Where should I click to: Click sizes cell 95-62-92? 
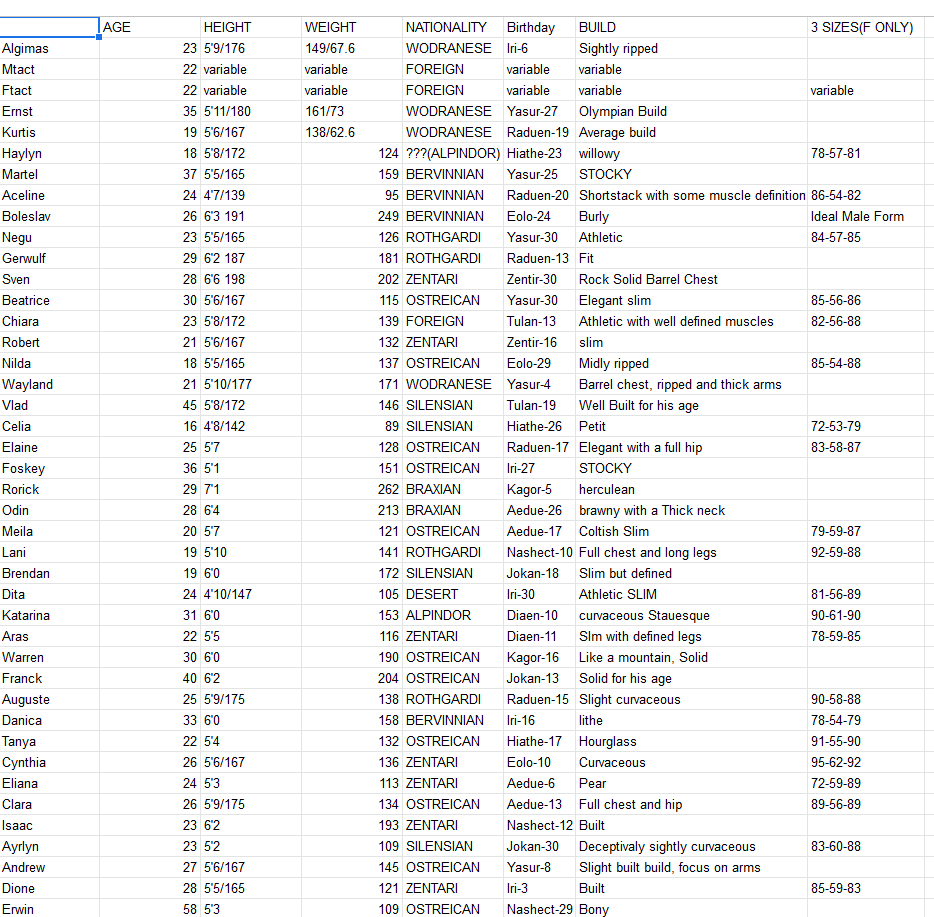(865, 762)
